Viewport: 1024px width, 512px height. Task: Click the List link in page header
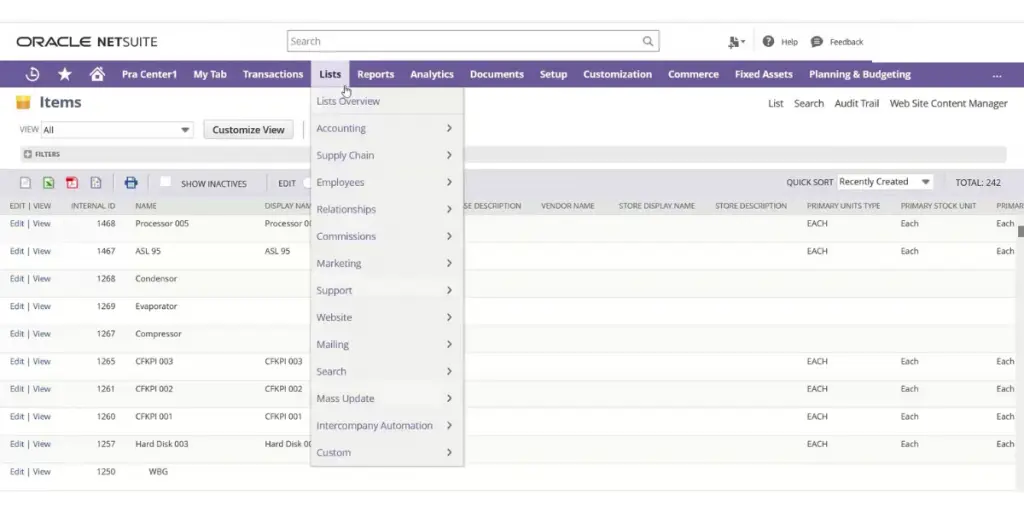coord(775,103)
